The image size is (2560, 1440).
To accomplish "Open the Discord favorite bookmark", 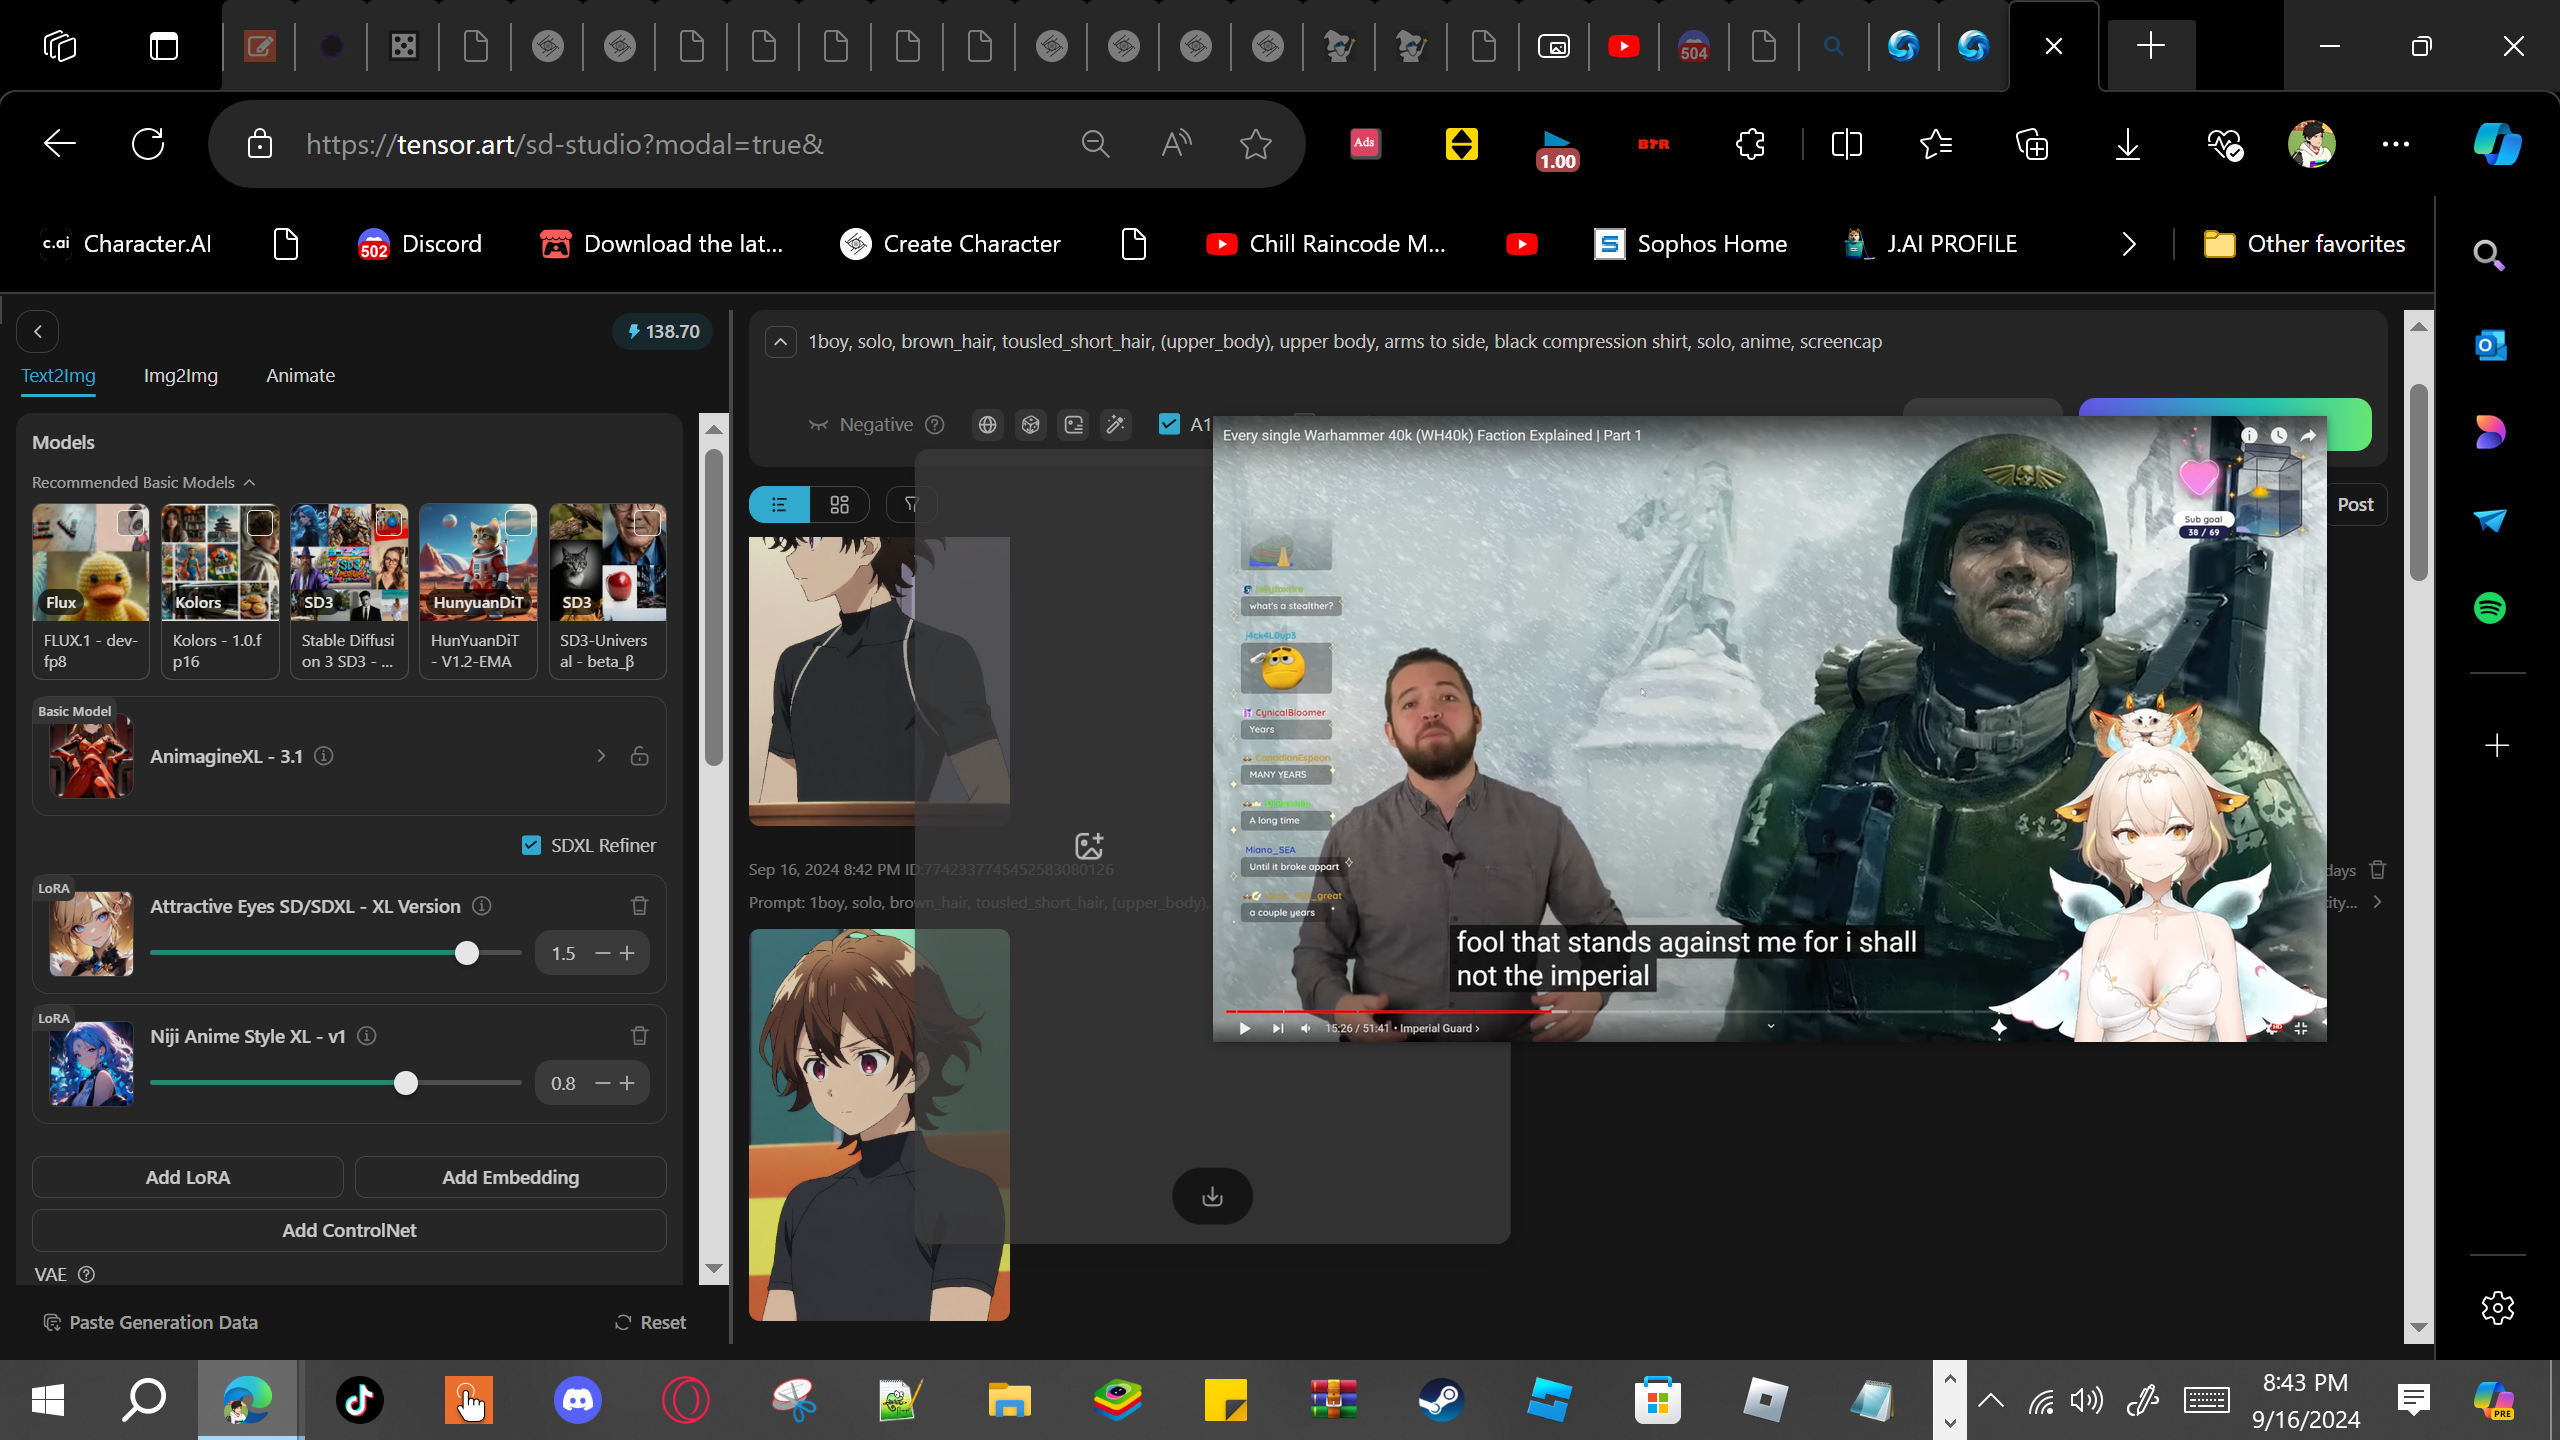I will 420,244.
